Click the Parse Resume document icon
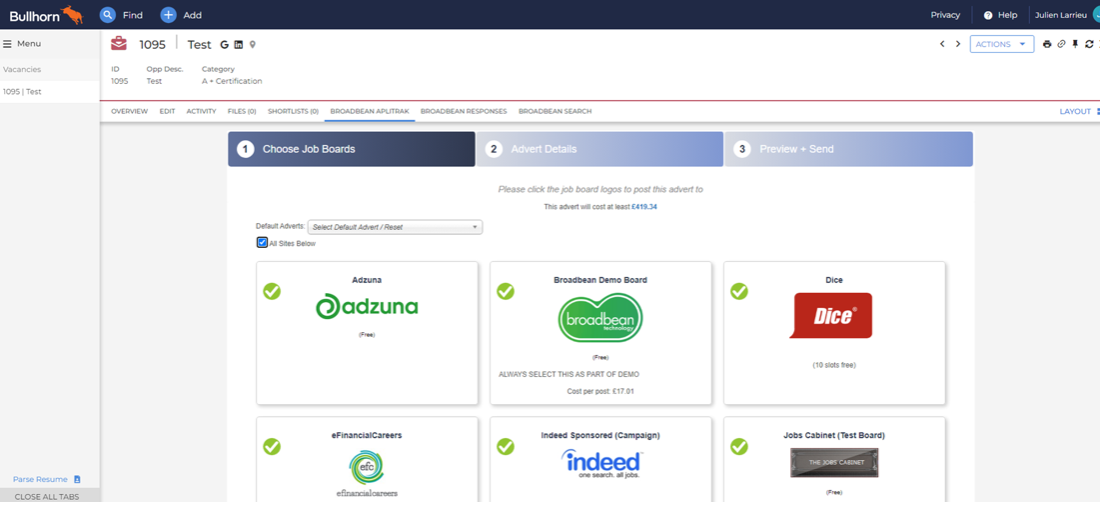This screenshot has width=1100, height=507. coord(77,480)
